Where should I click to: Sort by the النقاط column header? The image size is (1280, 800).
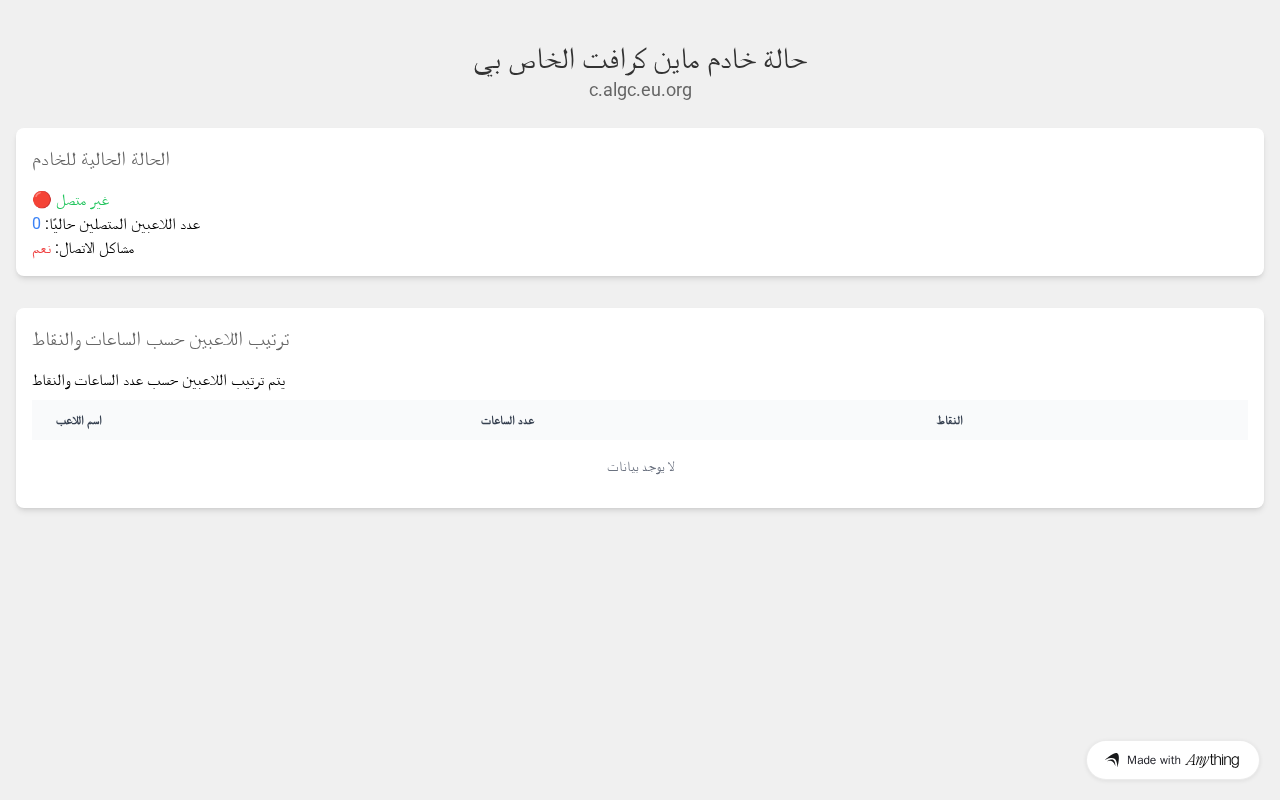click(949, 421)
